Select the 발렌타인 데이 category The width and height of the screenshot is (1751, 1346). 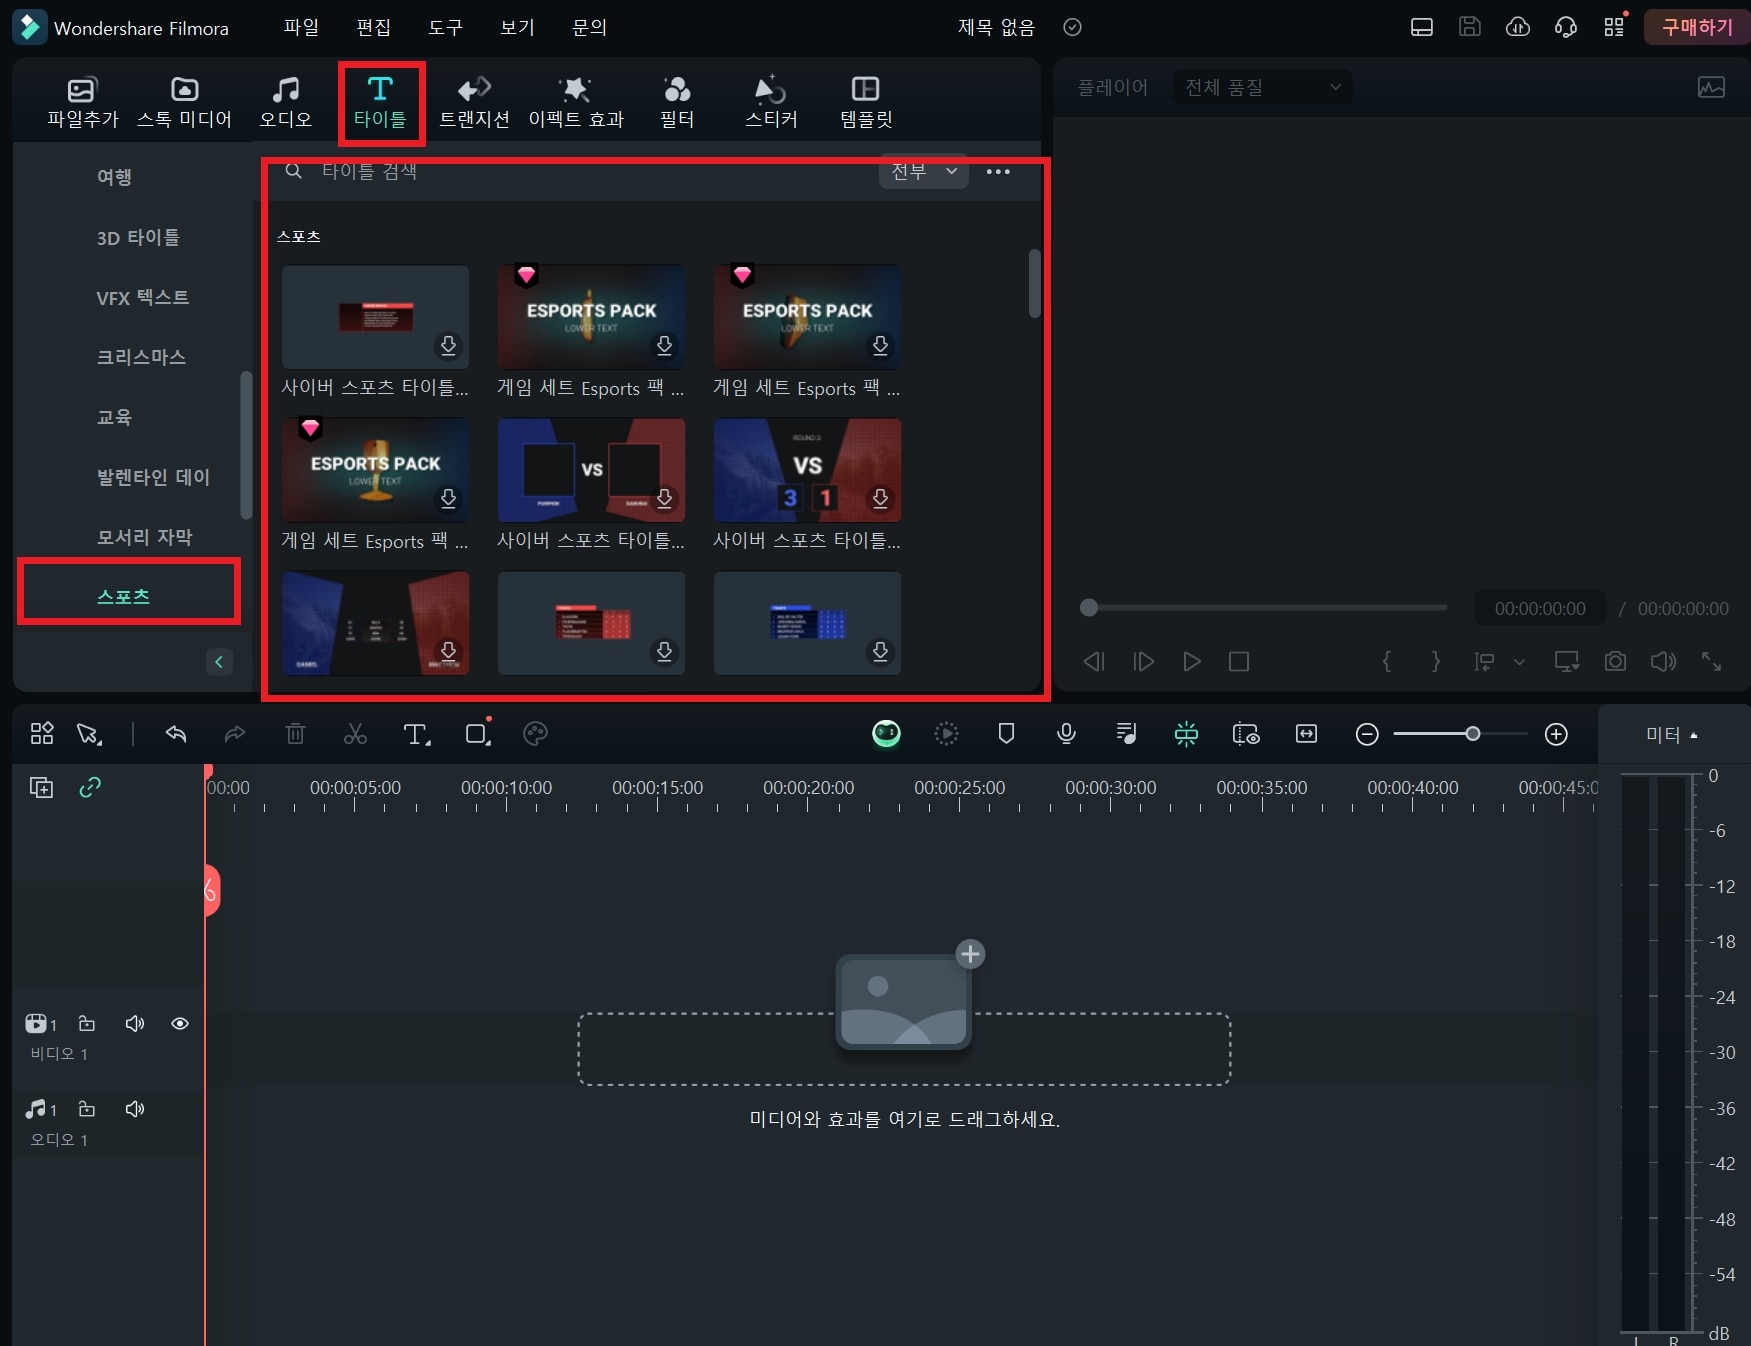pyautogui.click(x=153, y=477)
